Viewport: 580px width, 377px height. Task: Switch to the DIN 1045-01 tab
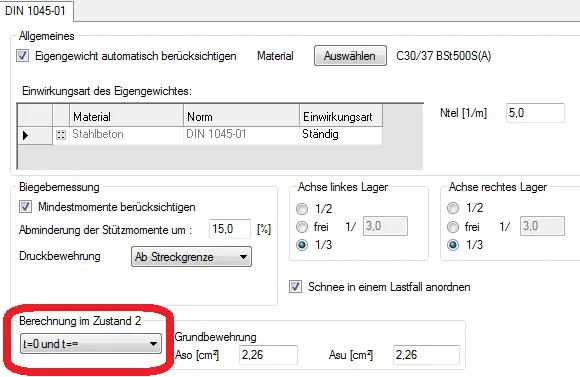[36, 11]
